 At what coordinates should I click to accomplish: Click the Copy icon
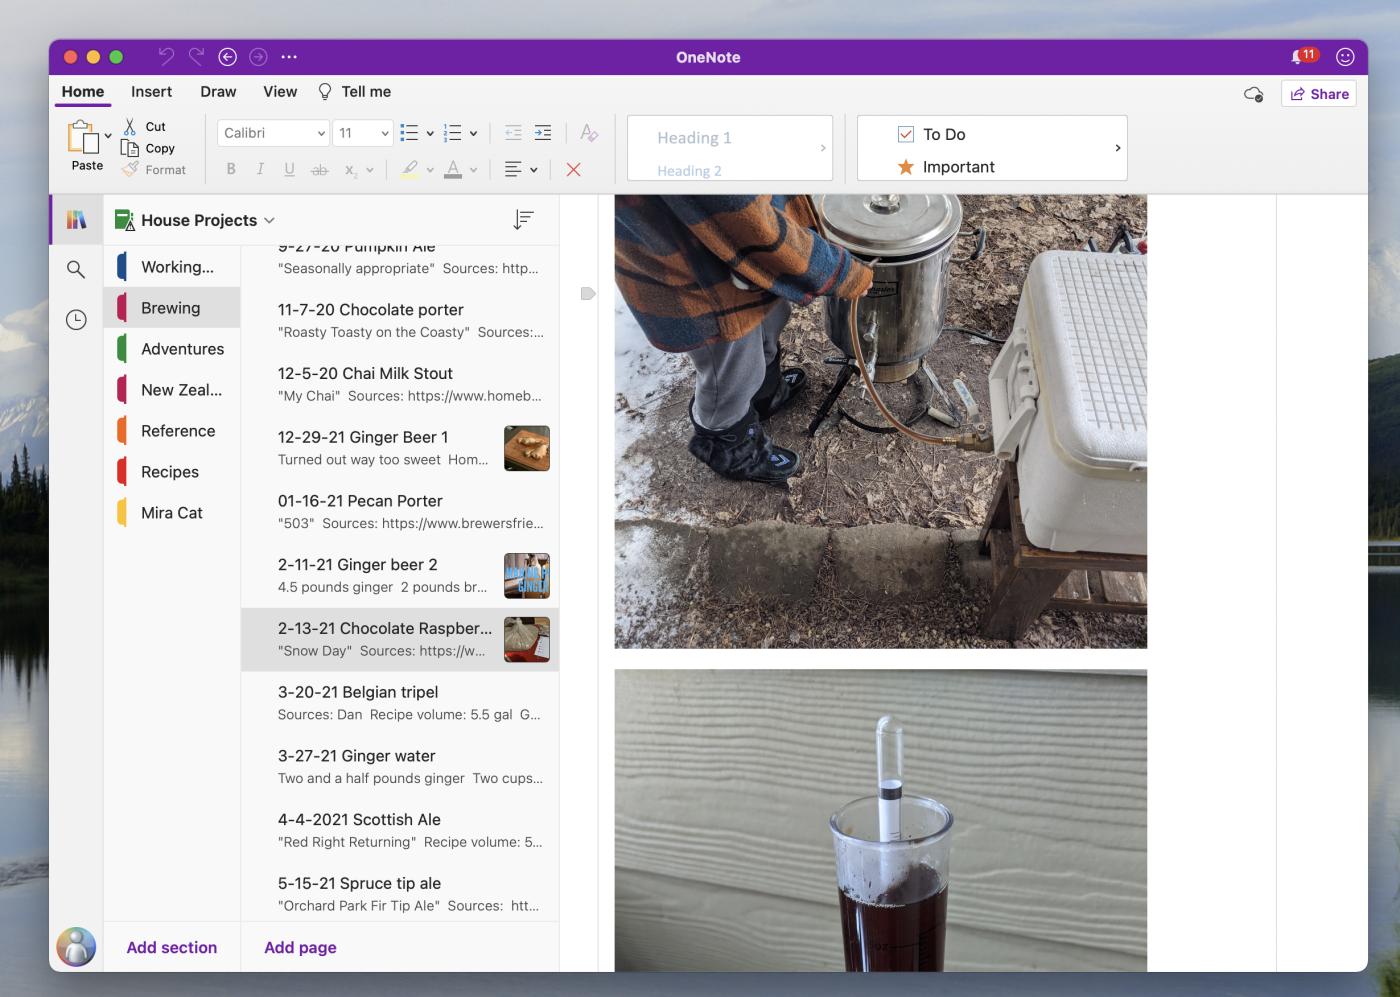click(130, 148)
